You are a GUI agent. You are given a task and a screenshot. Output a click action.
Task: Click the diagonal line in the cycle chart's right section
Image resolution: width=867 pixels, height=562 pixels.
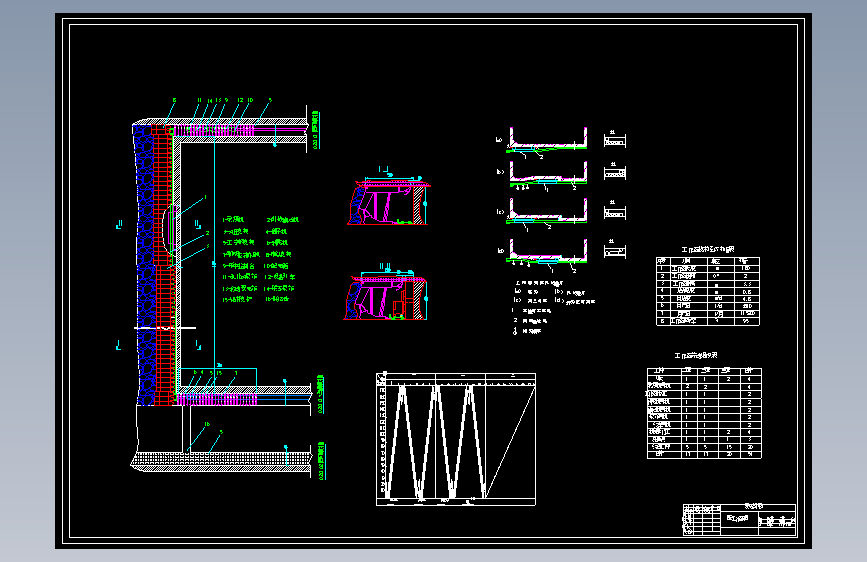tap(510, 441)
